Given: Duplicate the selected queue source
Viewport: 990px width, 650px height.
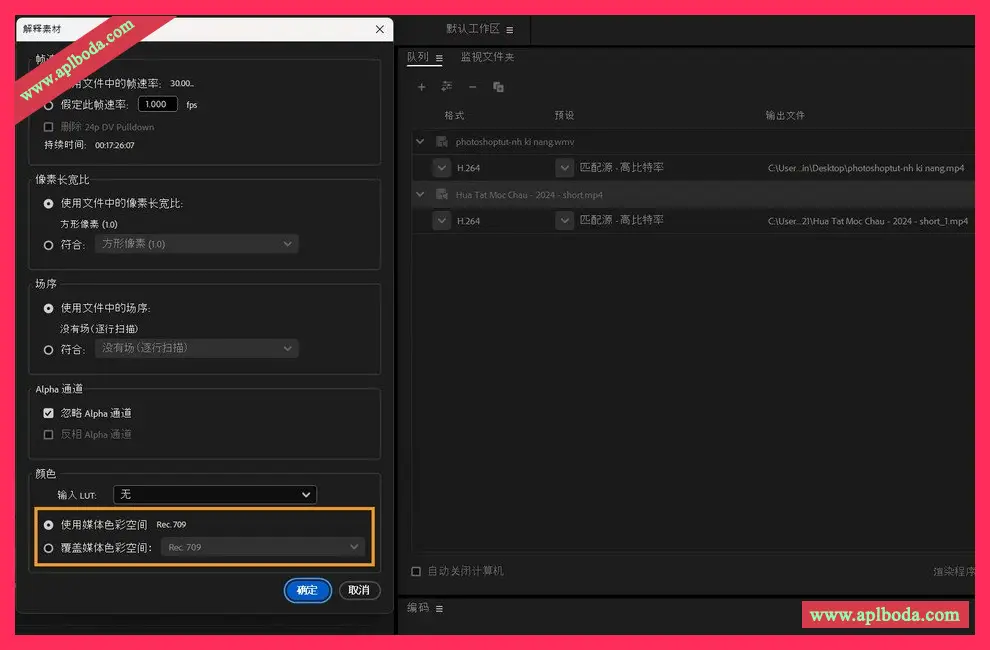Looking at the screenshot, I should [x=497, y=88].
